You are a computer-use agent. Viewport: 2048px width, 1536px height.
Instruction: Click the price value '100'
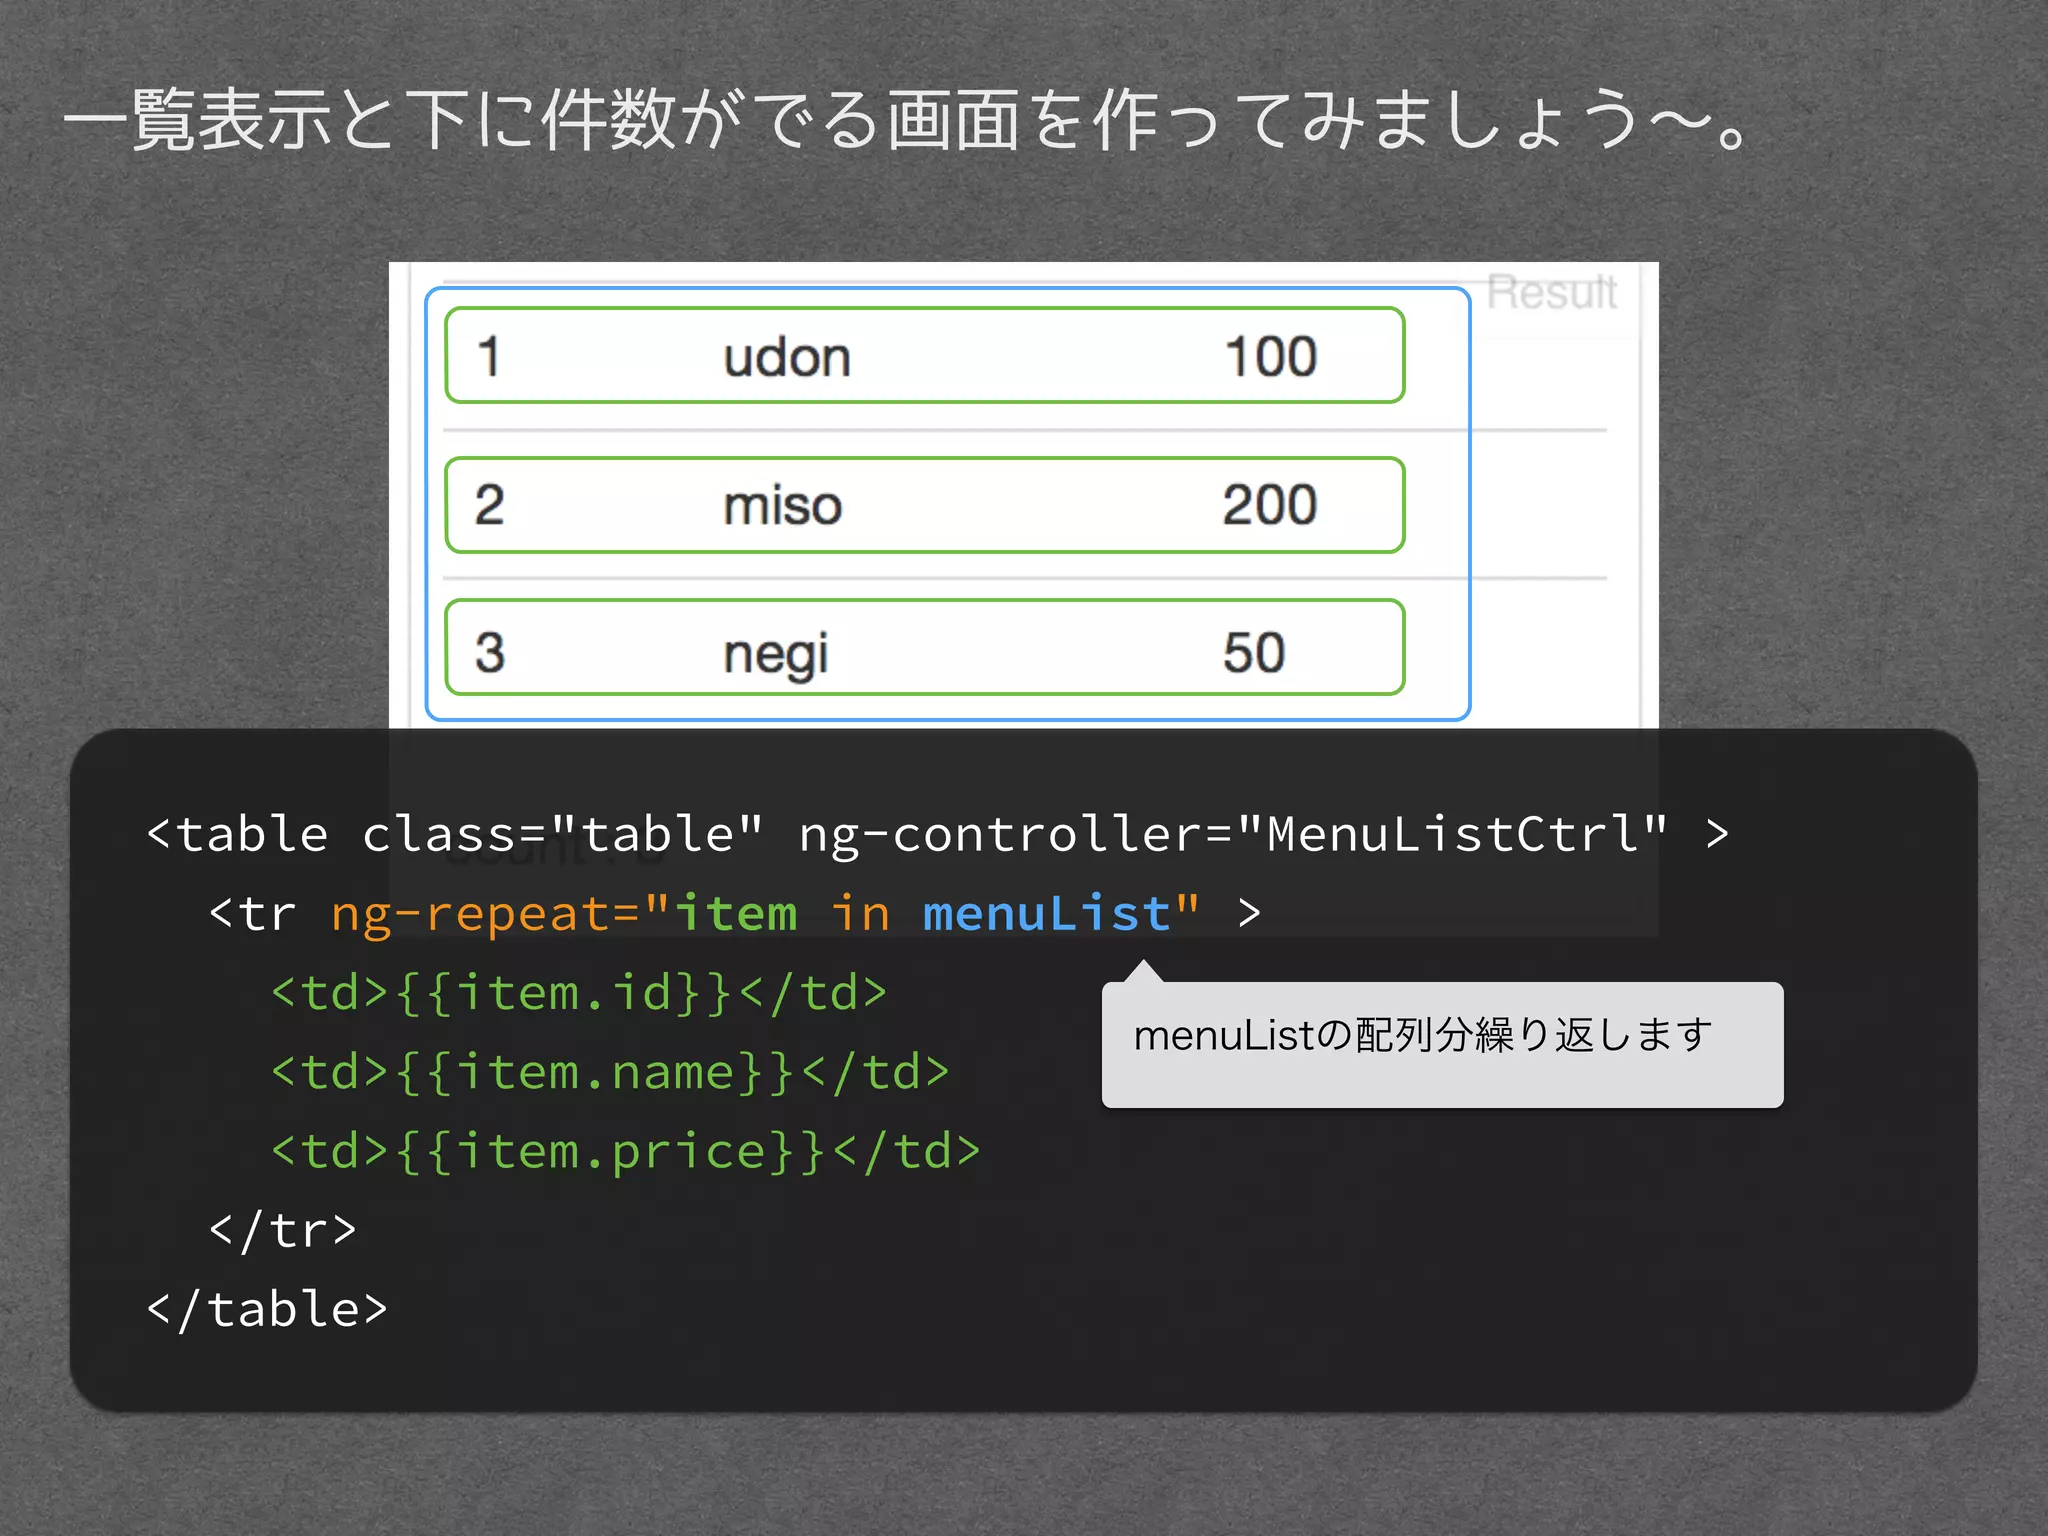(1271, 356)
